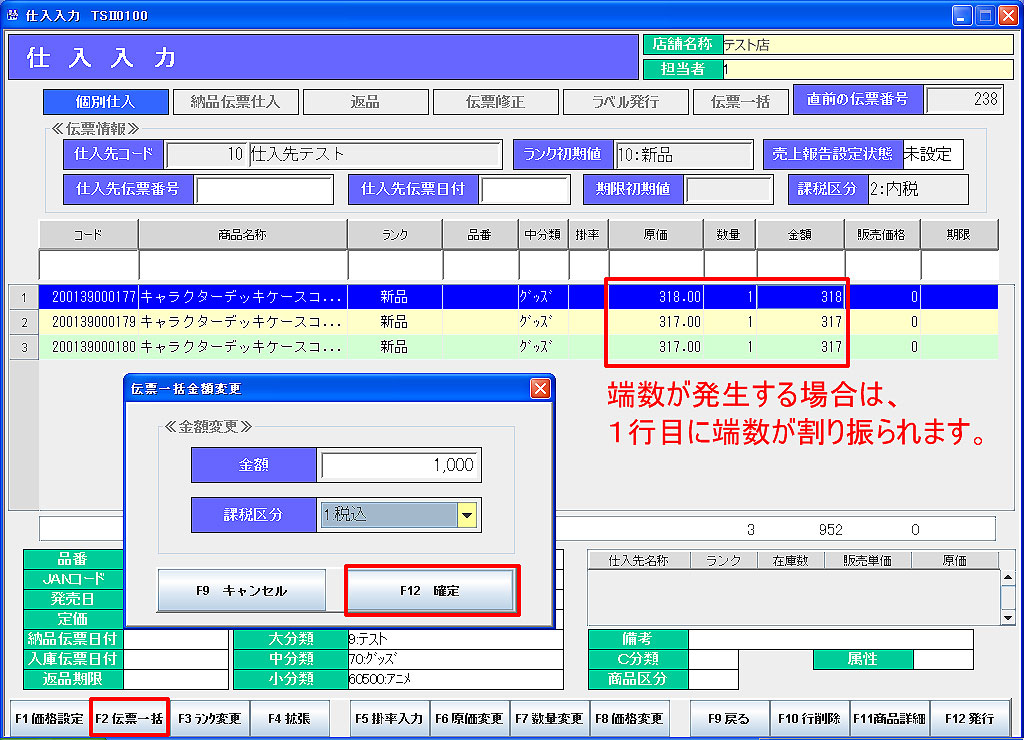This screenshot has height=740, width=1024.
Task: Click the 原価 column header
Action: (x=655, y=235)
